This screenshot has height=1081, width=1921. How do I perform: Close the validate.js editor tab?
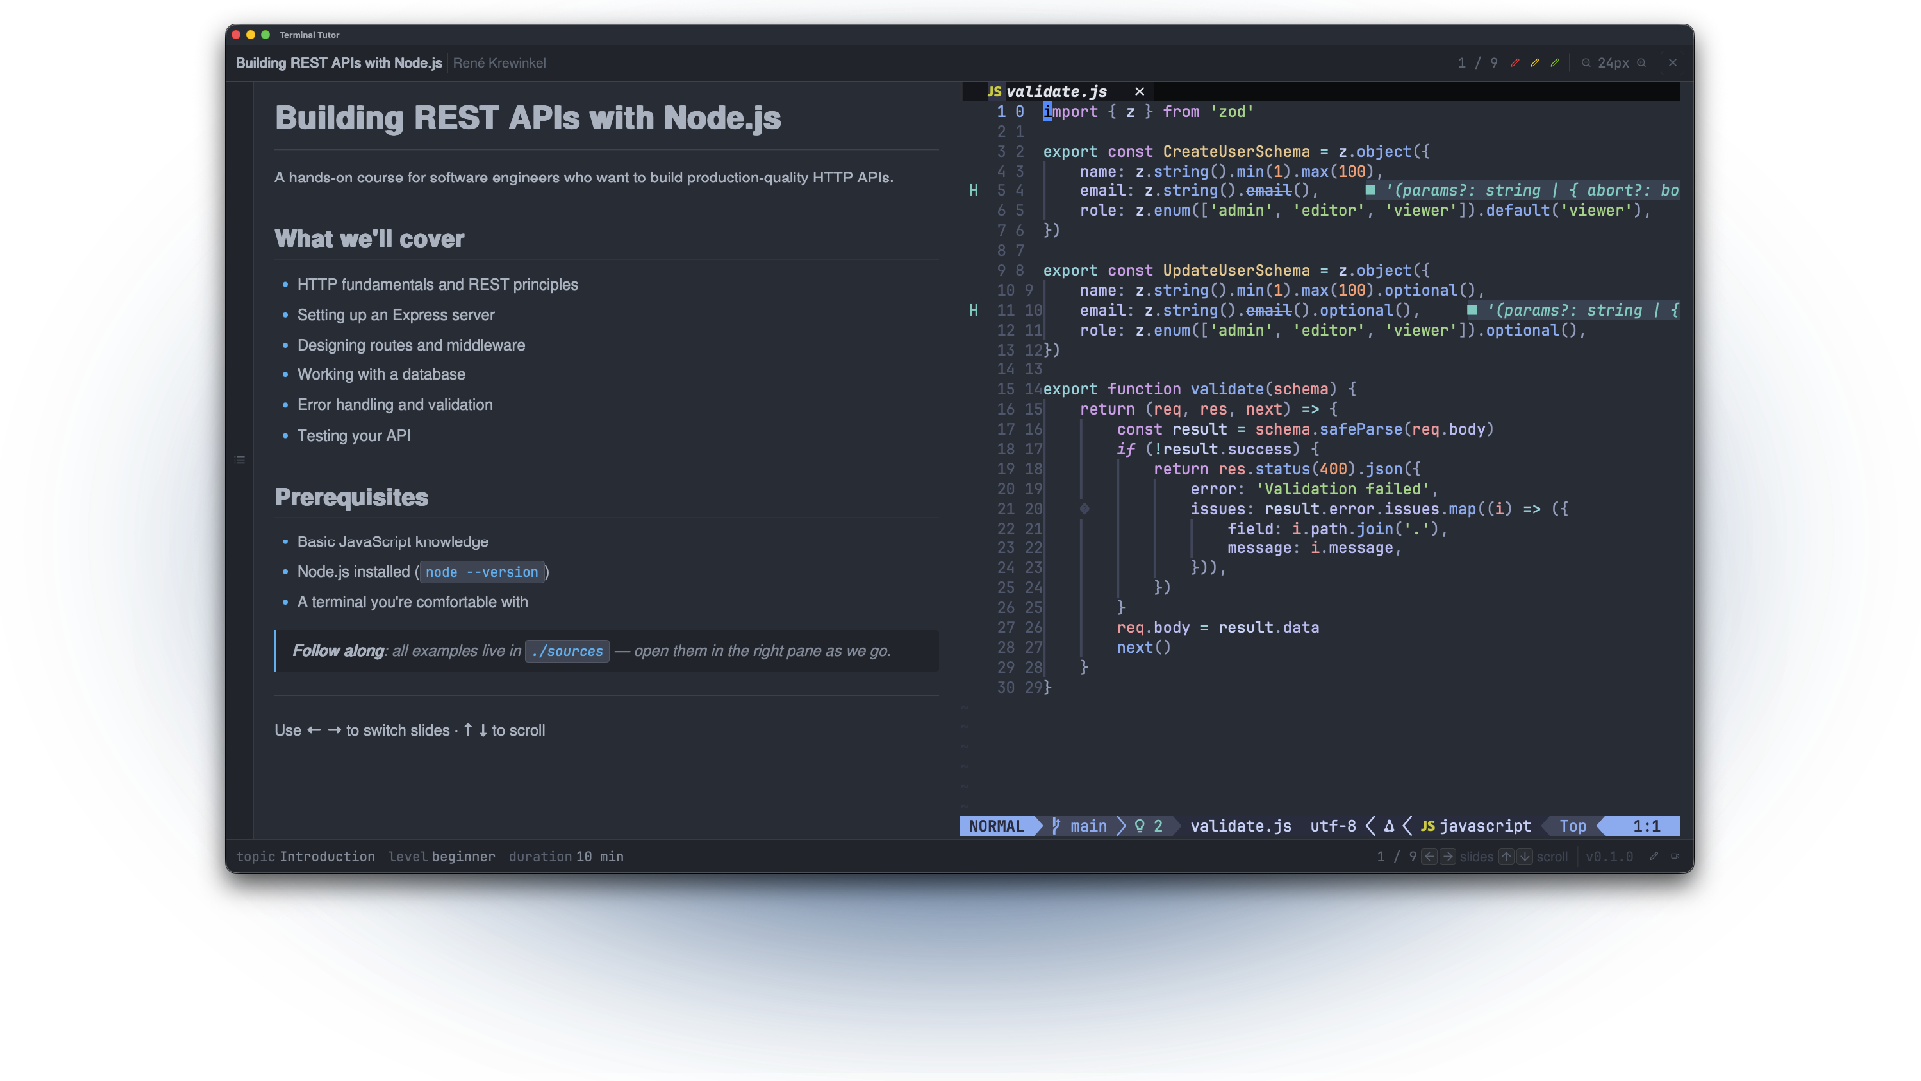click(1139, 91)
